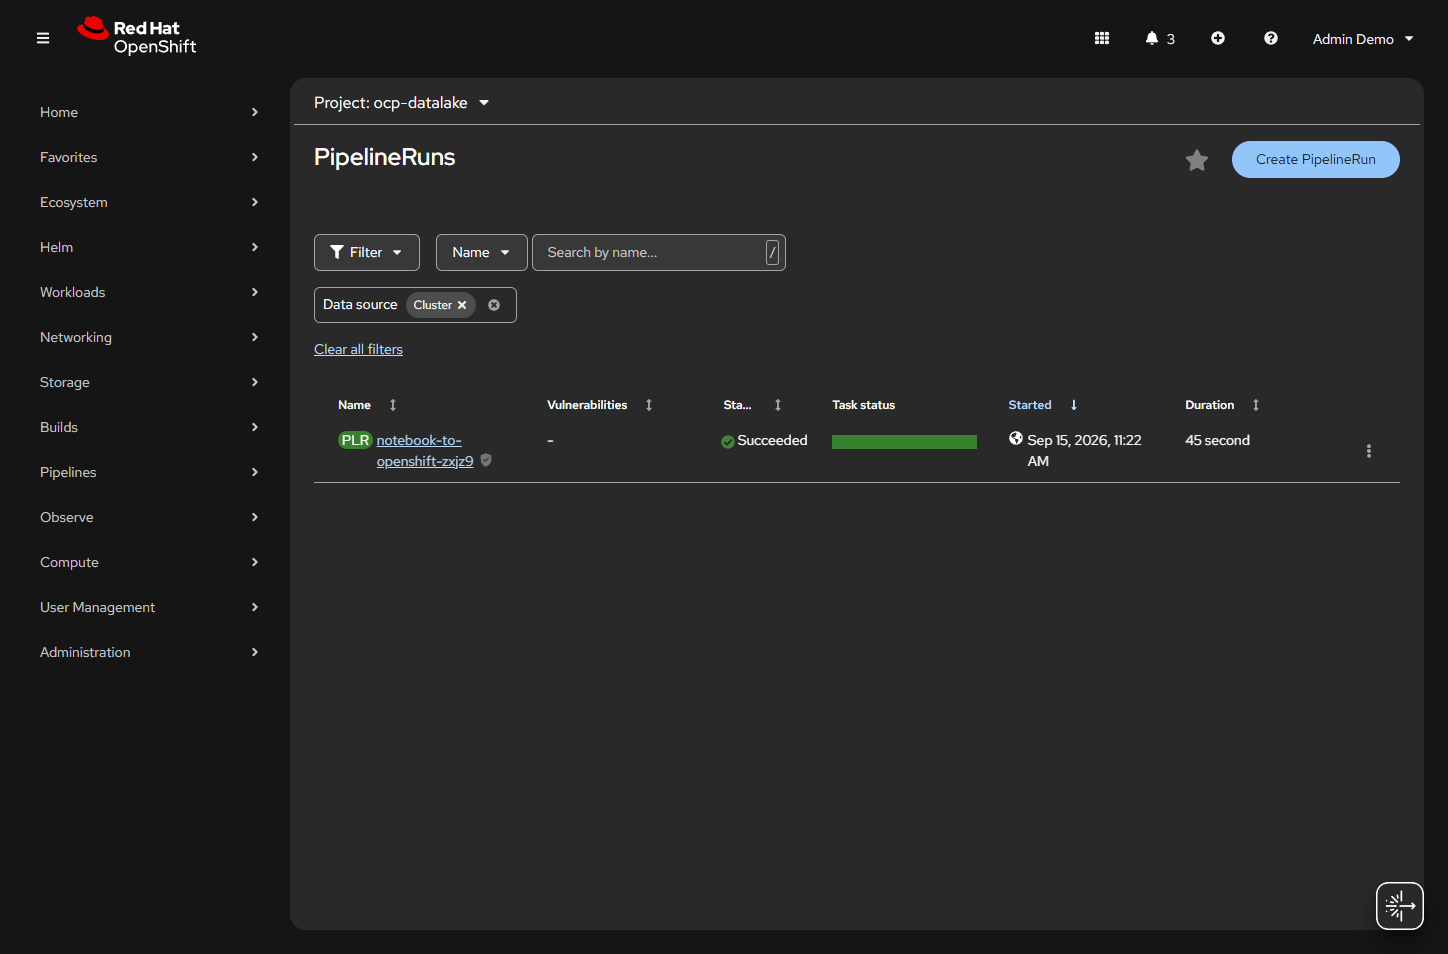The width and height of the screenshot is (1448, 954).
Task: Expand the Workloads navigation section
Action: tap(148, 292)
